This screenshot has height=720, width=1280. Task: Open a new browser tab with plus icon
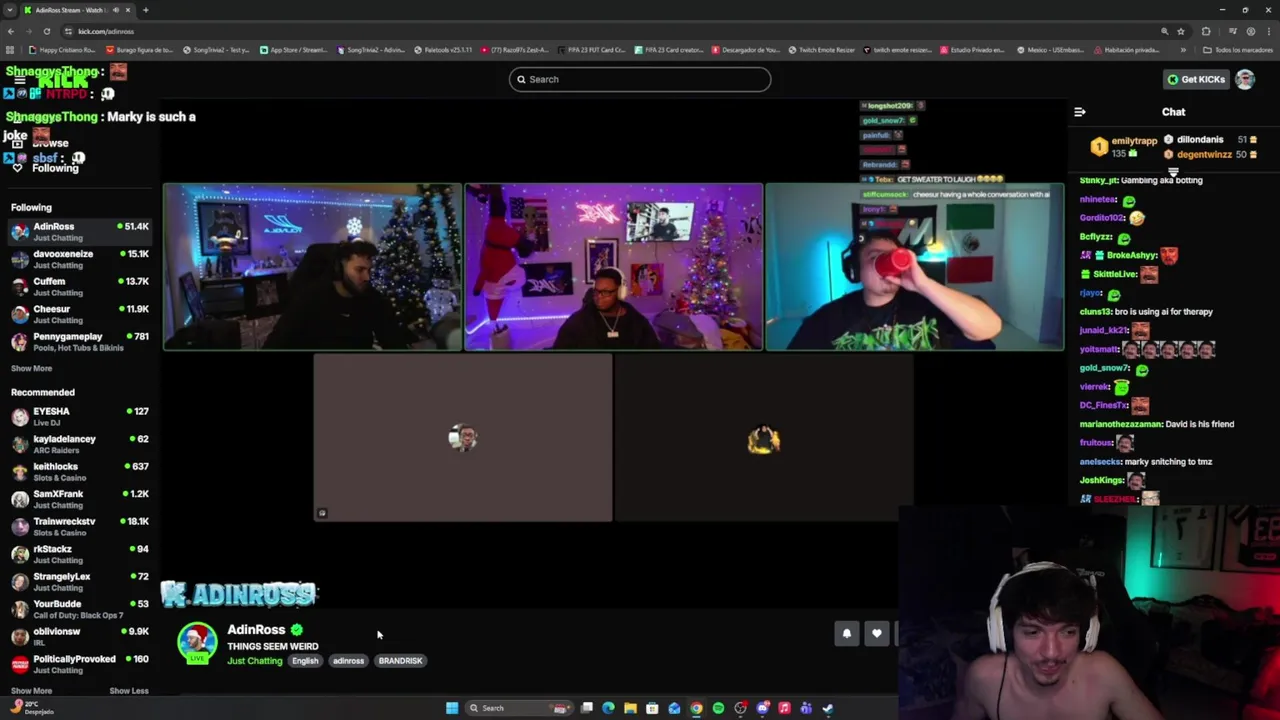(145, 10)
